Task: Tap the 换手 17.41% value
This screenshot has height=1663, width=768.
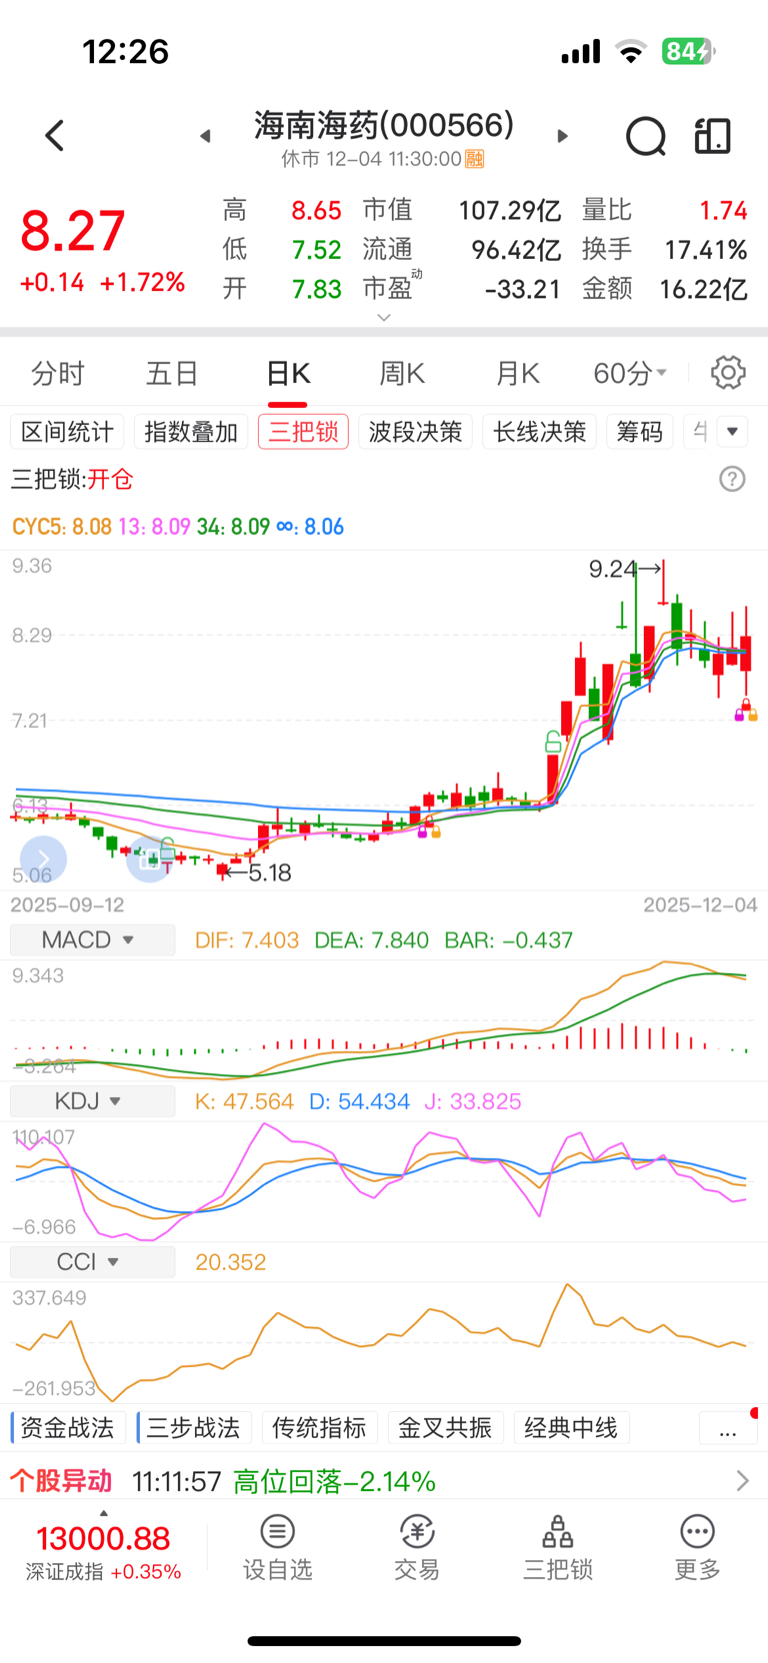Action: (665, 249)
